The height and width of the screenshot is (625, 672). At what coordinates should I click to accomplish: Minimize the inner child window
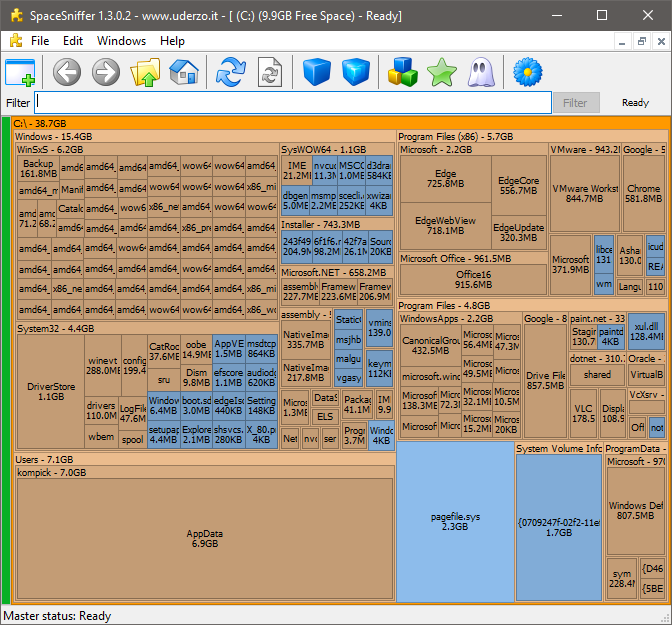[622, 42]
